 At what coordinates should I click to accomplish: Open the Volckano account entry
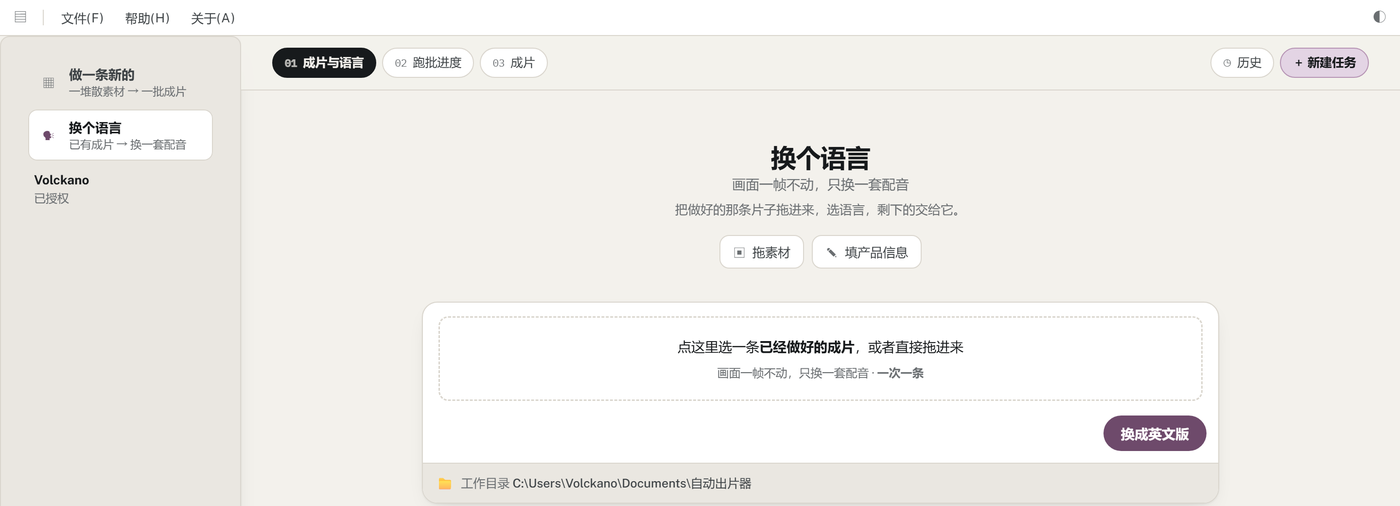(61, 180)
